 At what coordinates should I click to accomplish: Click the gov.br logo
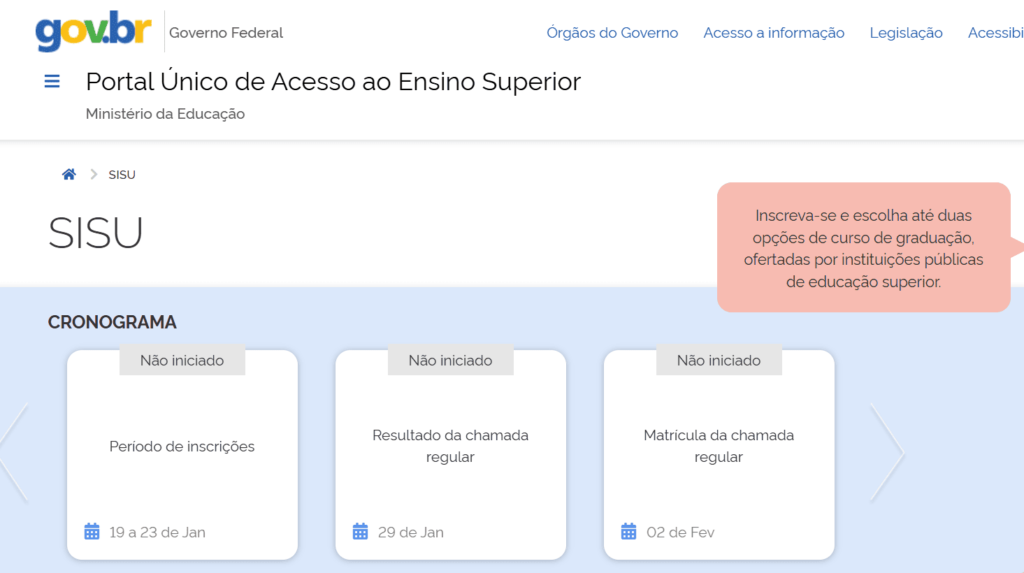[93, 32]
